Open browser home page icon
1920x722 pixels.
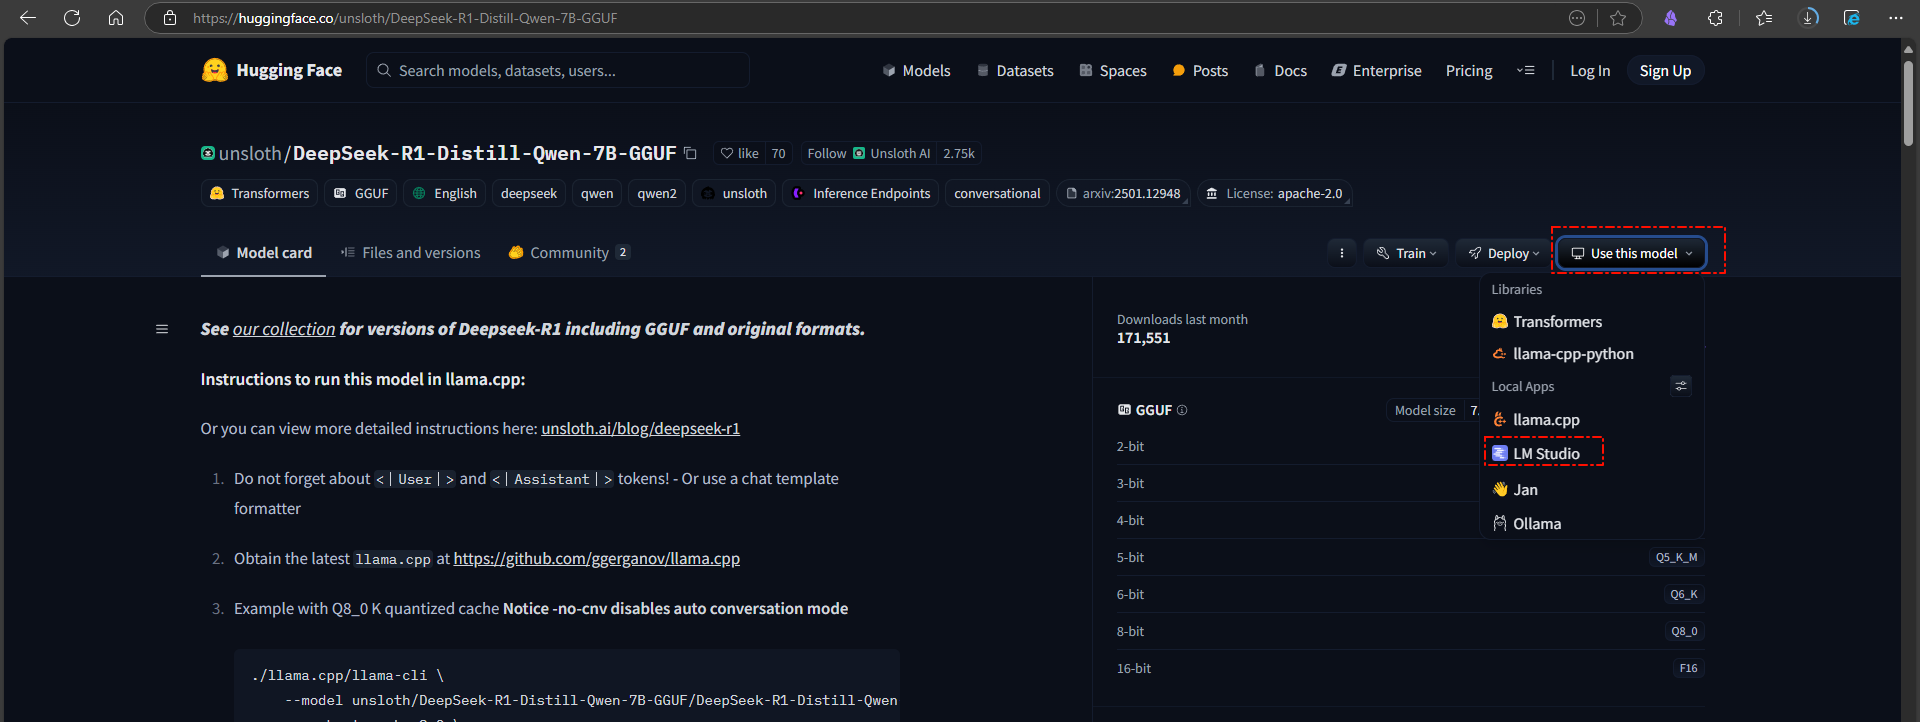pyautogui.click(x=116, y=18)
